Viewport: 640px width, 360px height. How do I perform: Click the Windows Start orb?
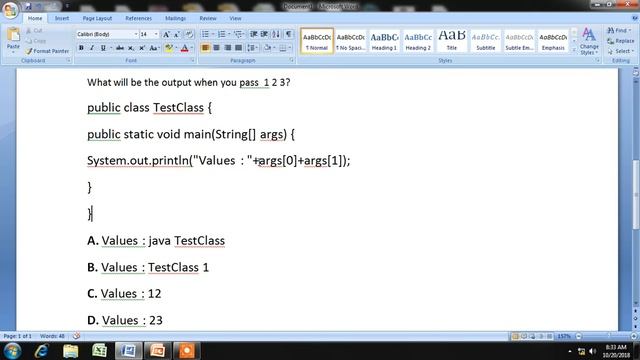tap(12, 351)
